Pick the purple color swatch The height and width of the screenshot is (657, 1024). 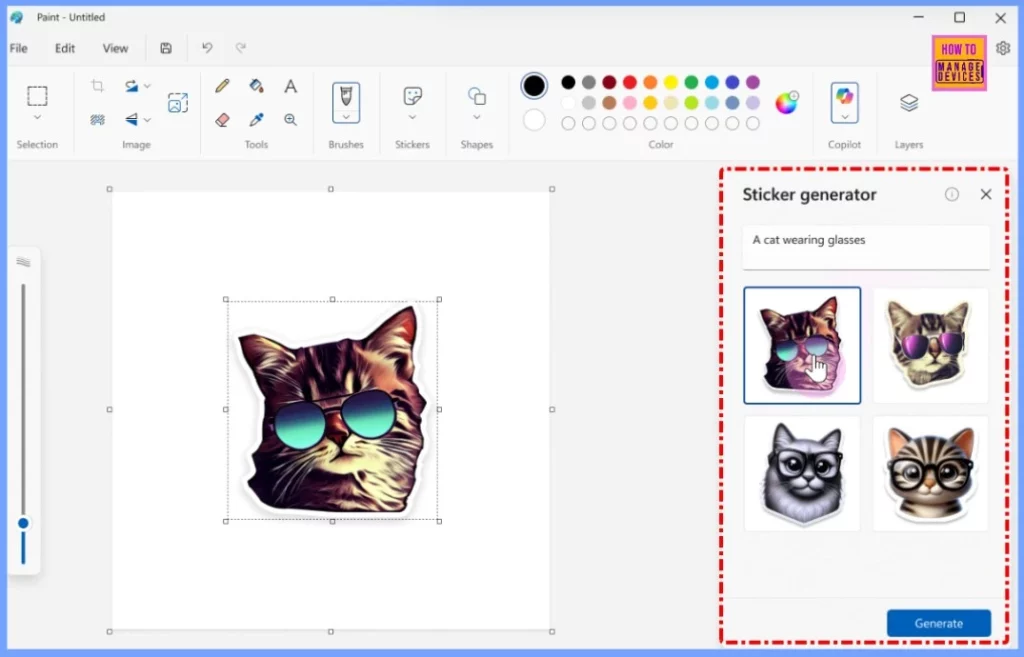pos(753,82)
